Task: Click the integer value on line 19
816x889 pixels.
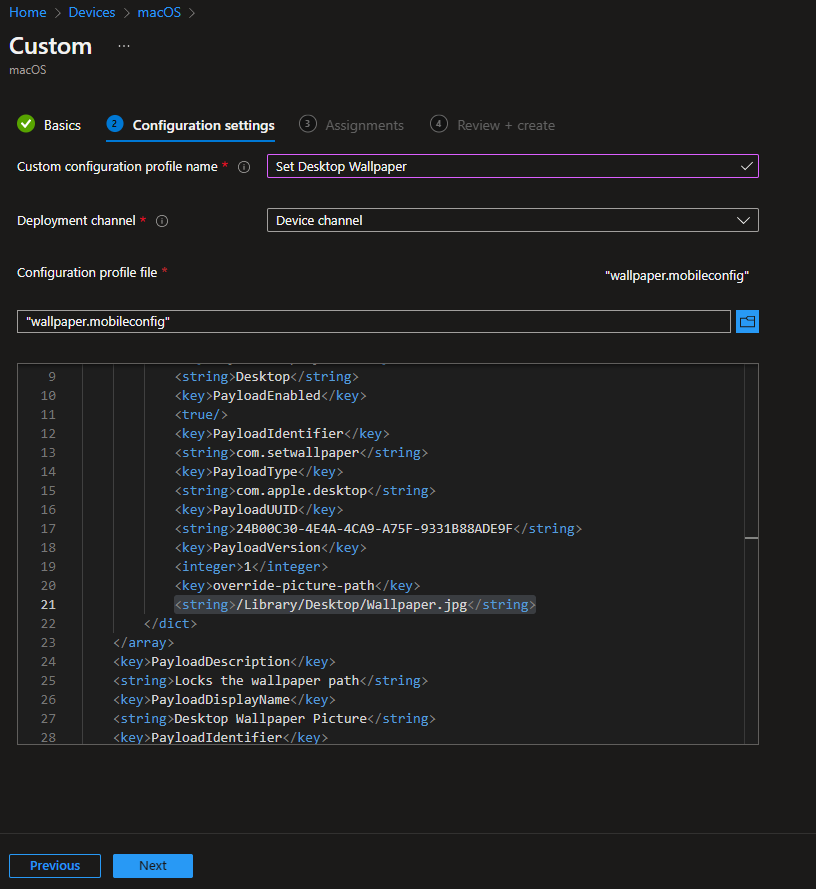Action: pos(251,566)
